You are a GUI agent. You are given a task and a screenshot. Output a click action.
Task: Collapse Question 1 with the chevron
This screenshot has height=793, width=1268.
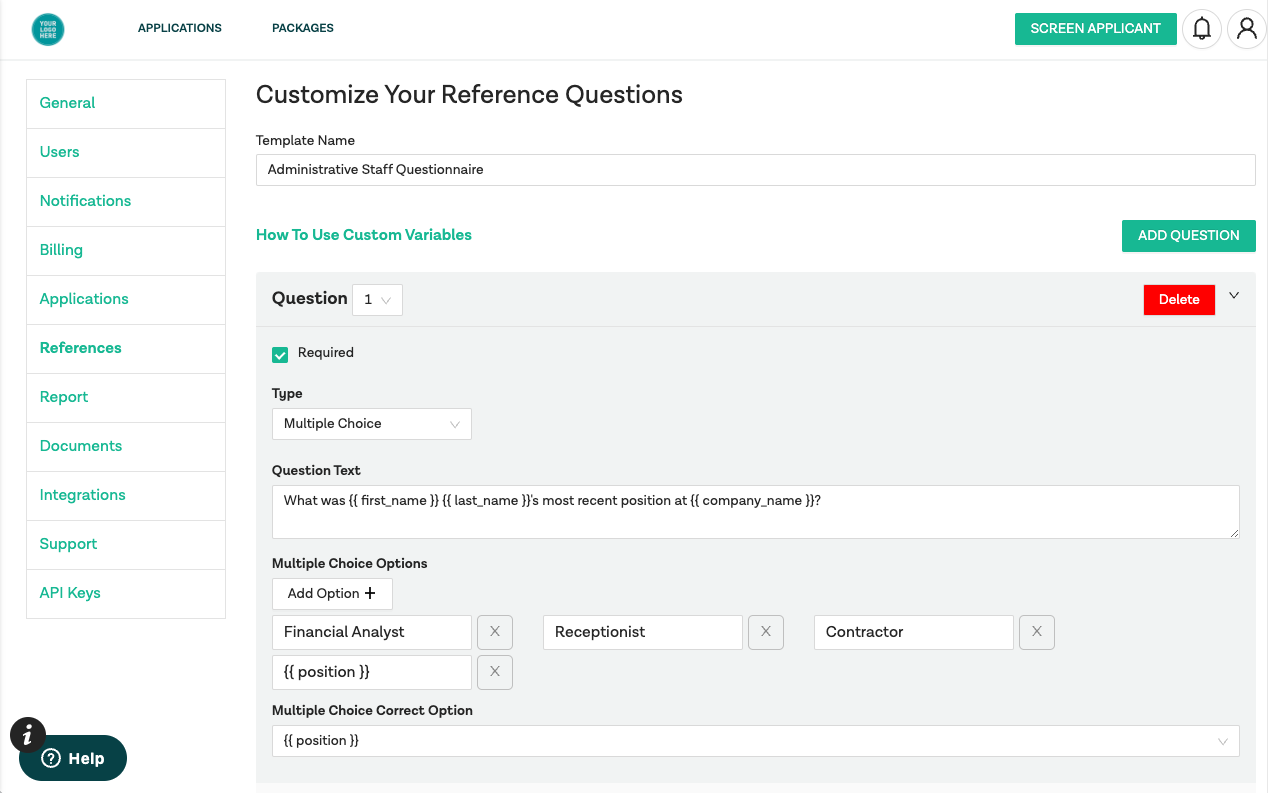click(x=1234, y=296)
